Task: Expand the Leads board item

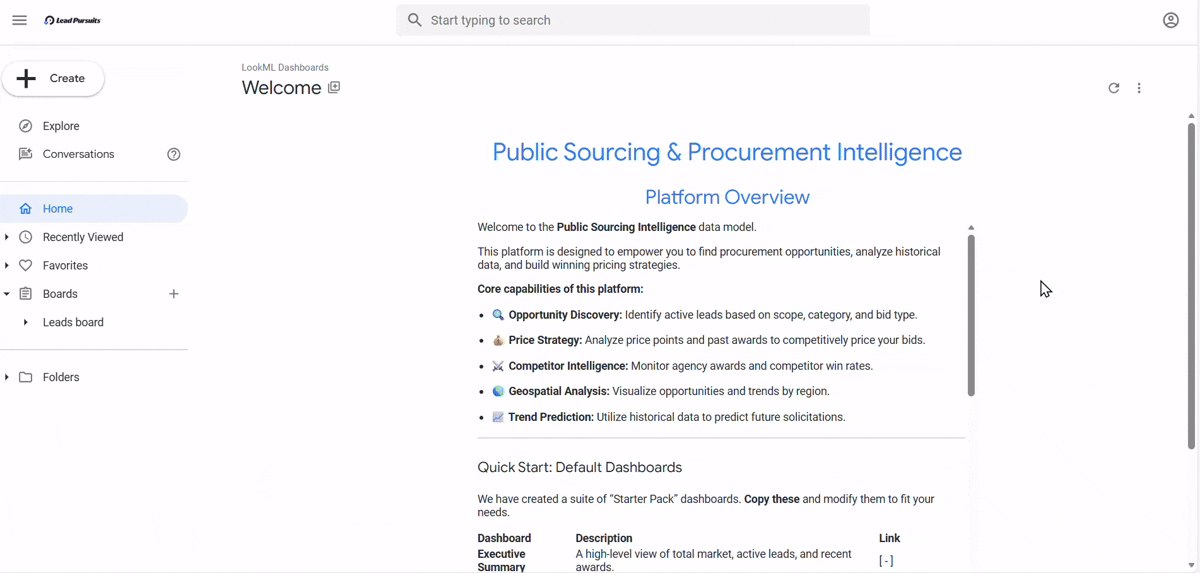Action: [26, 323]
